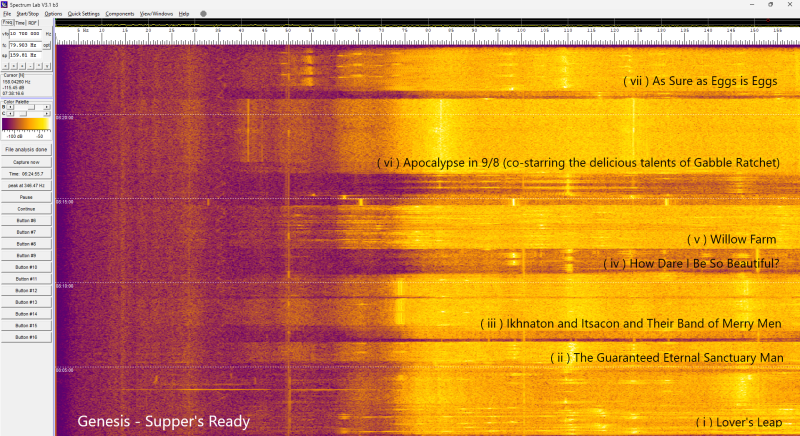This screenshot has height=436, width=800.
Task: Click the '( v ) Willow Farm' label
Action: click(x=732, y=239)
